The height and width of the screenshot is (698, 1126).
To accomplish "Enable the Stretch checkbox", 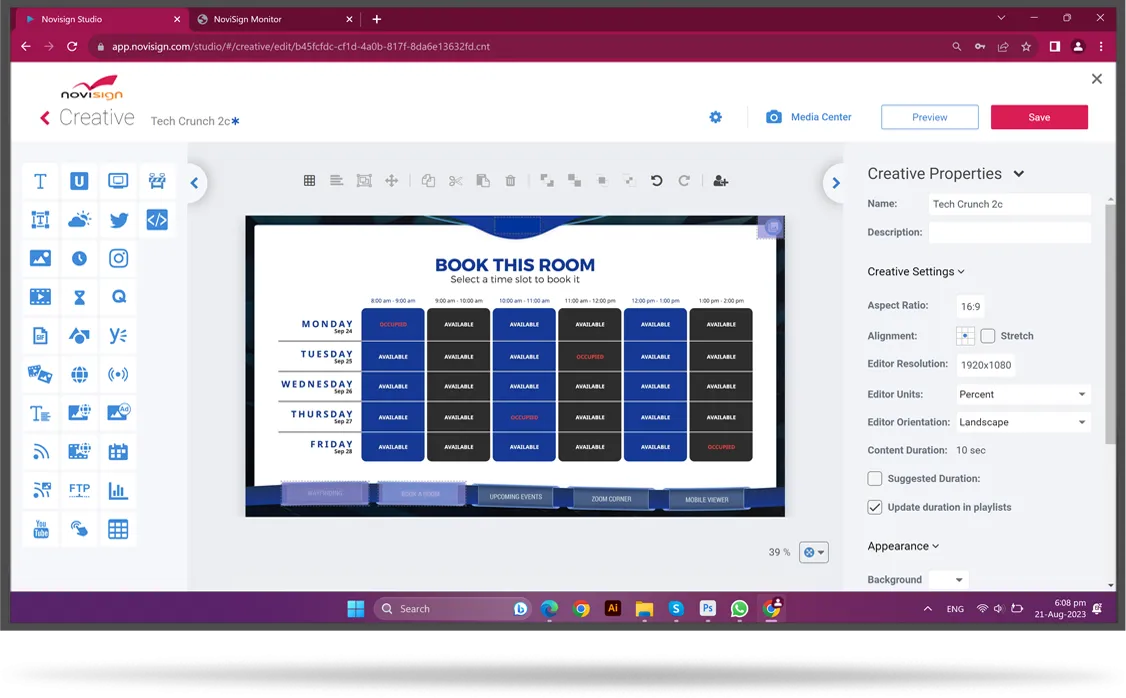I will point(988,336).
